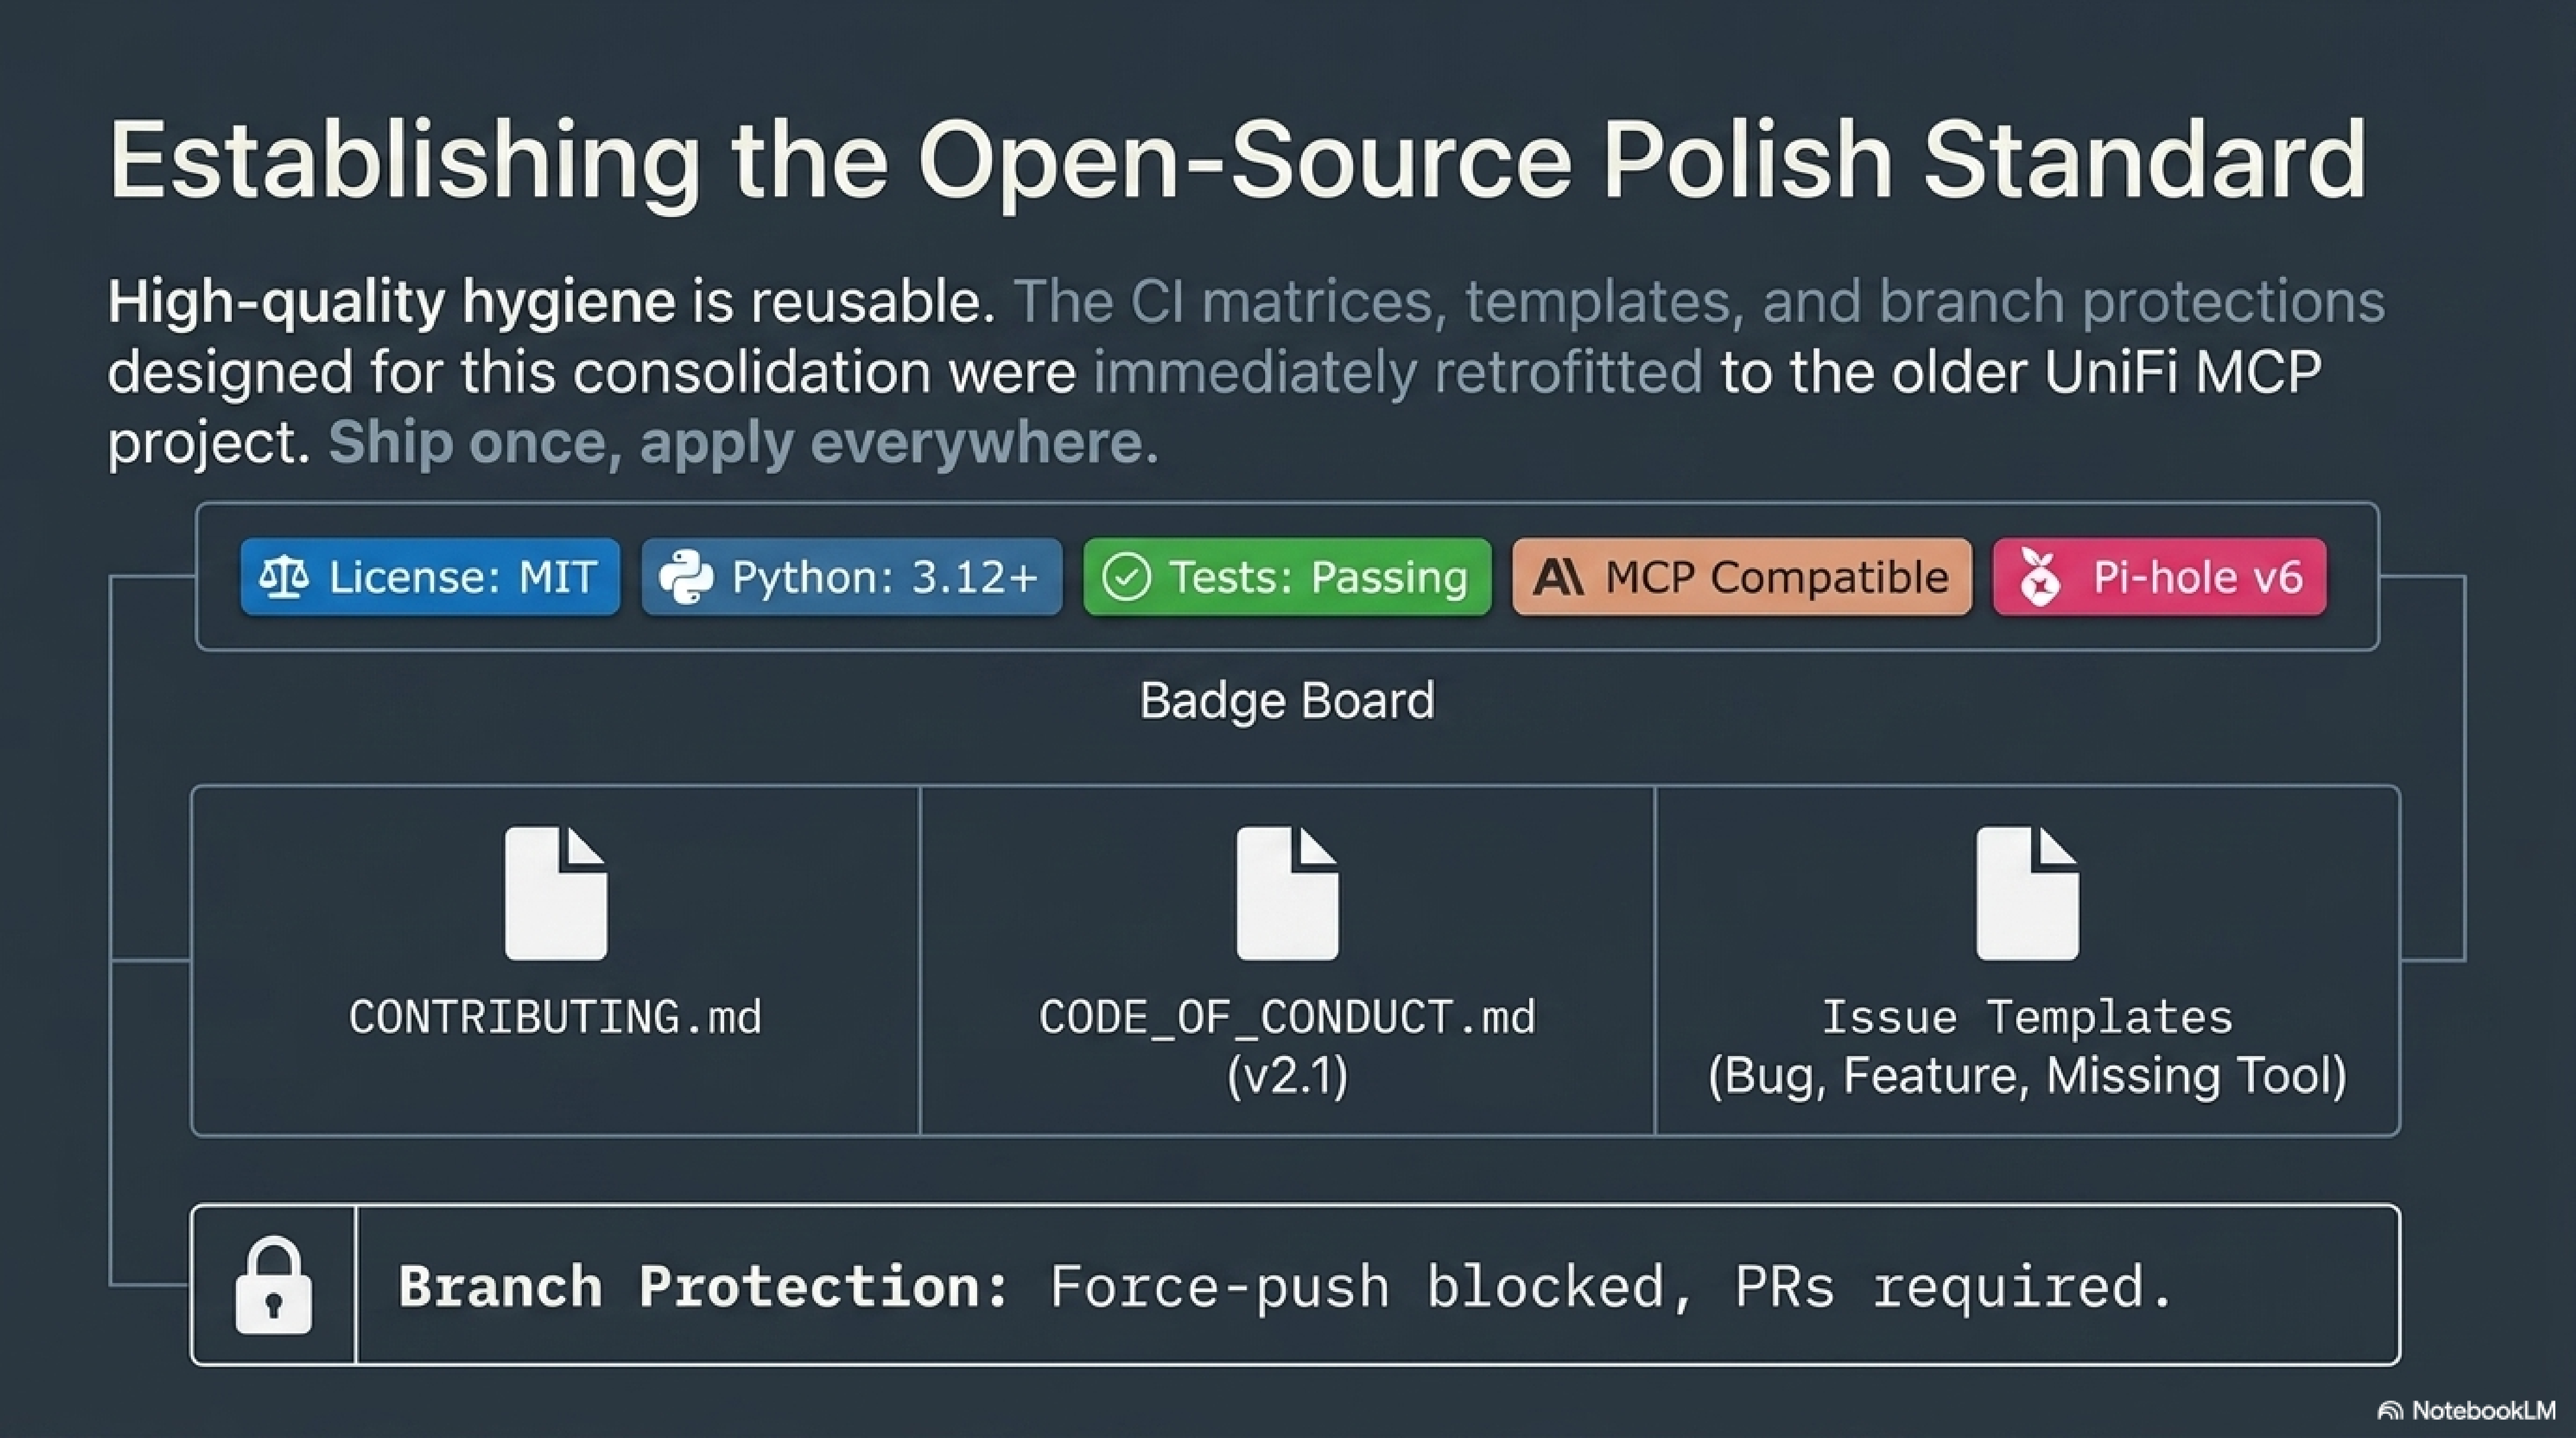Viewport: 2576px width, 1438px height.
Task: Click the scales icon in License badge
Action: 283,577
